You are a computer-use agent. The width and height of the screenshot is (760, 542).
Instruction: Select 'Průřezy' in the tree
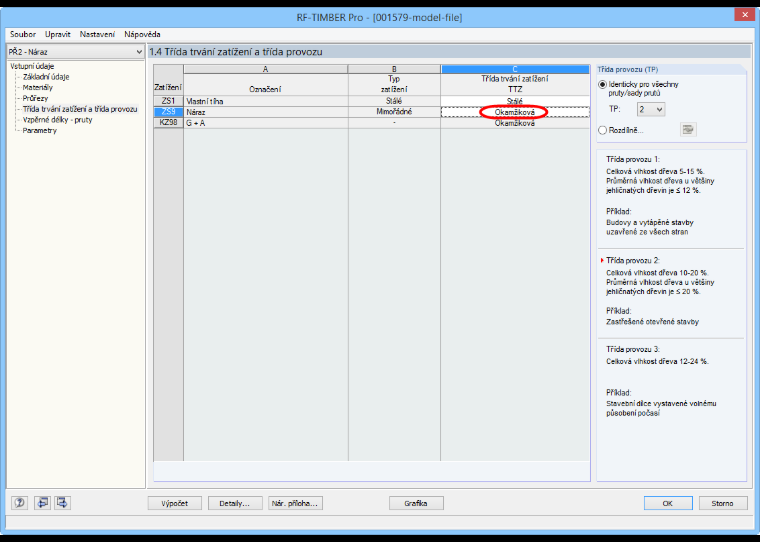(35, 98)
